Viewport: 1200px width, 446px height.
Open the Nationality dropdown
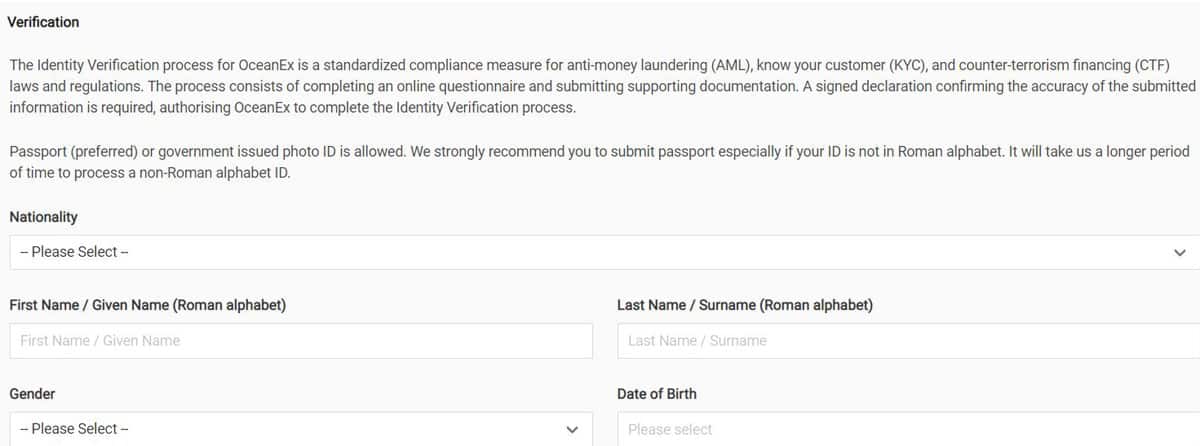click(x=600, y=252)
